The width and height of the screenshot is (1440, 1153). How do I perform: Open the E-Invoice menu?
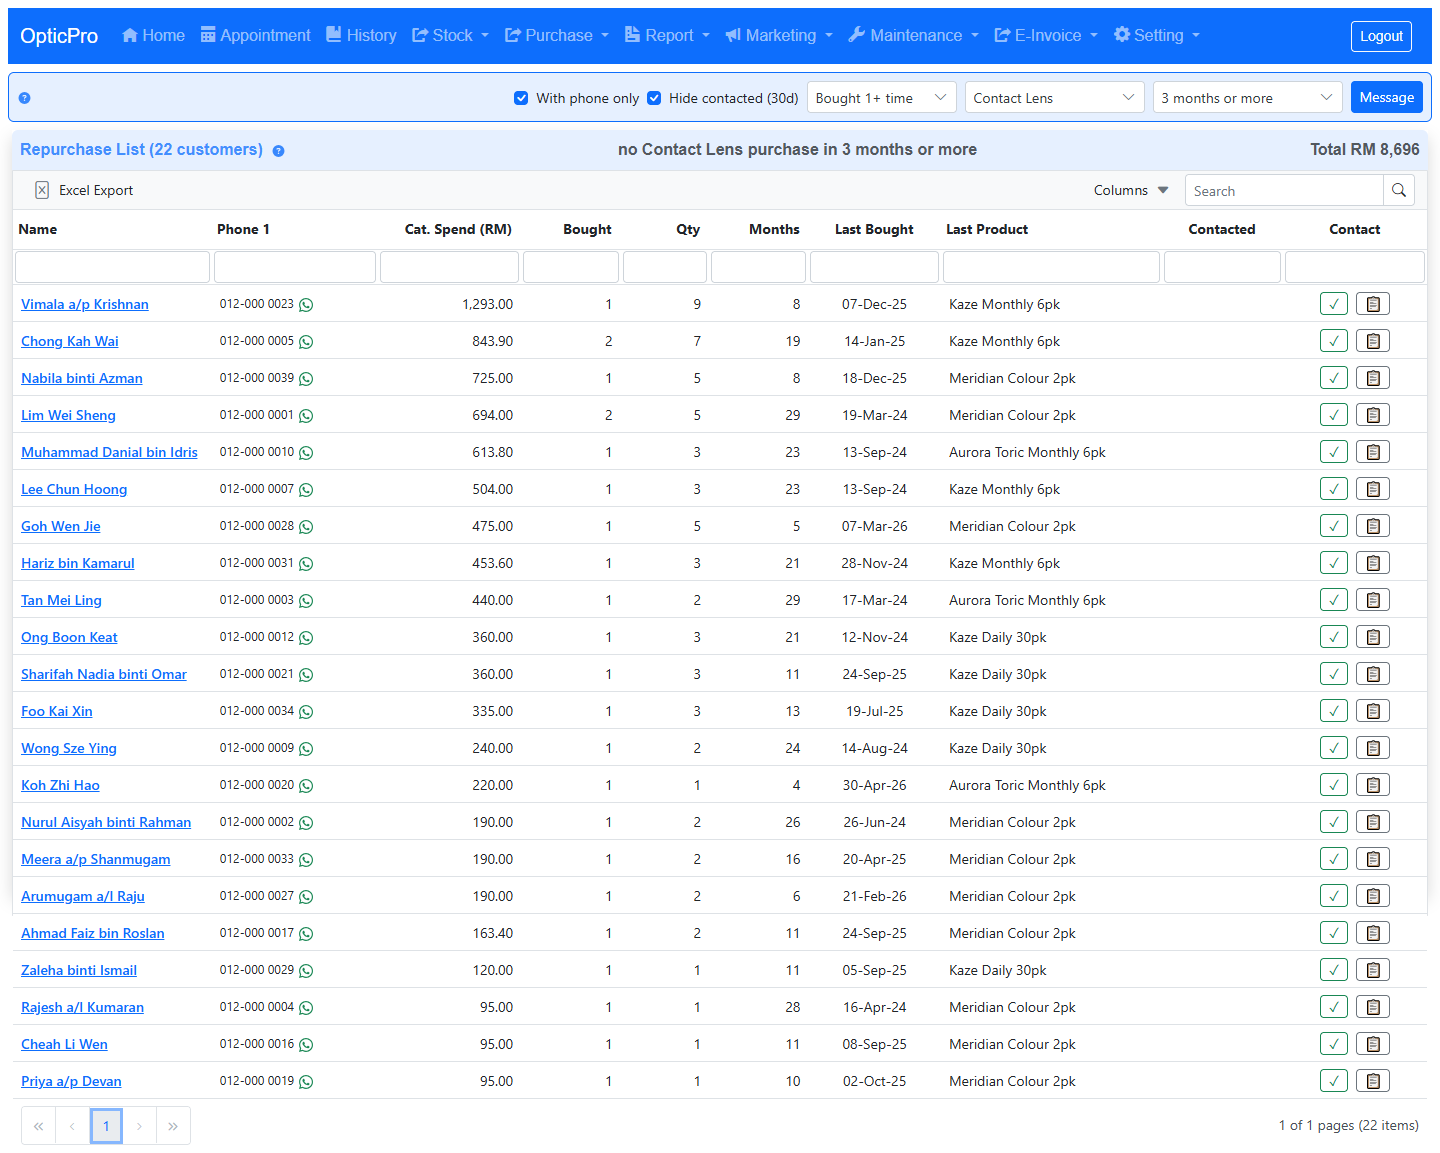pyautogui.click(x=1046, y=35)
